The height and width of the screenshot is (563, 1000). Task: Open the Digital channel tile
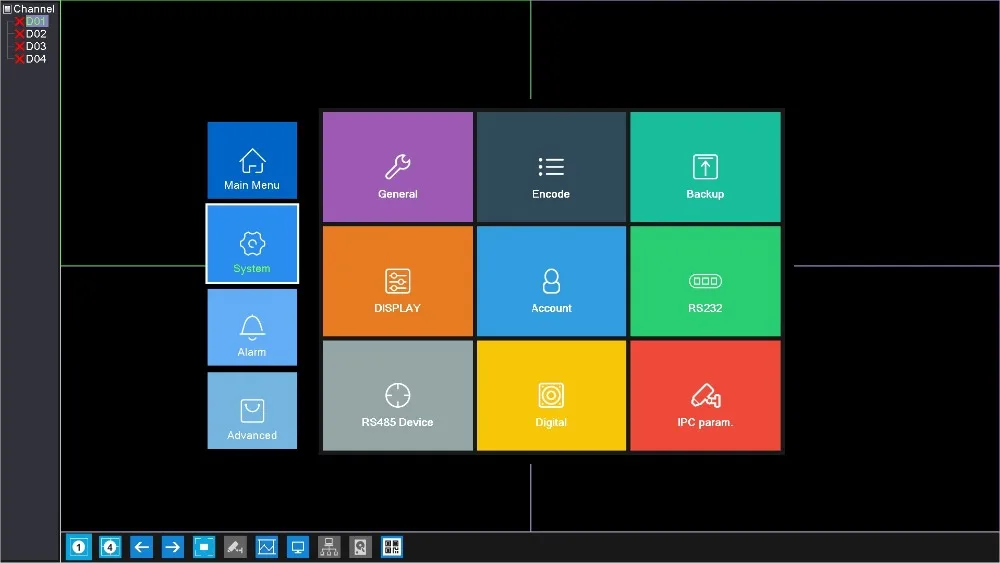pos(551,395)
